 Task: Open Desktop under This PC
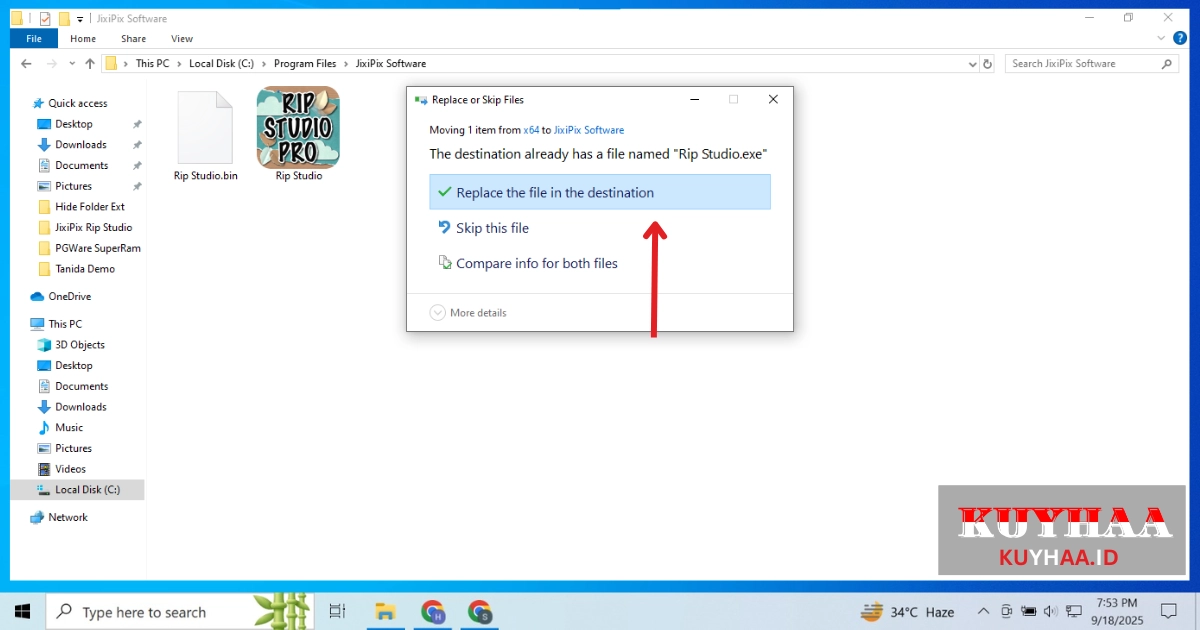[x=74, y=366]
